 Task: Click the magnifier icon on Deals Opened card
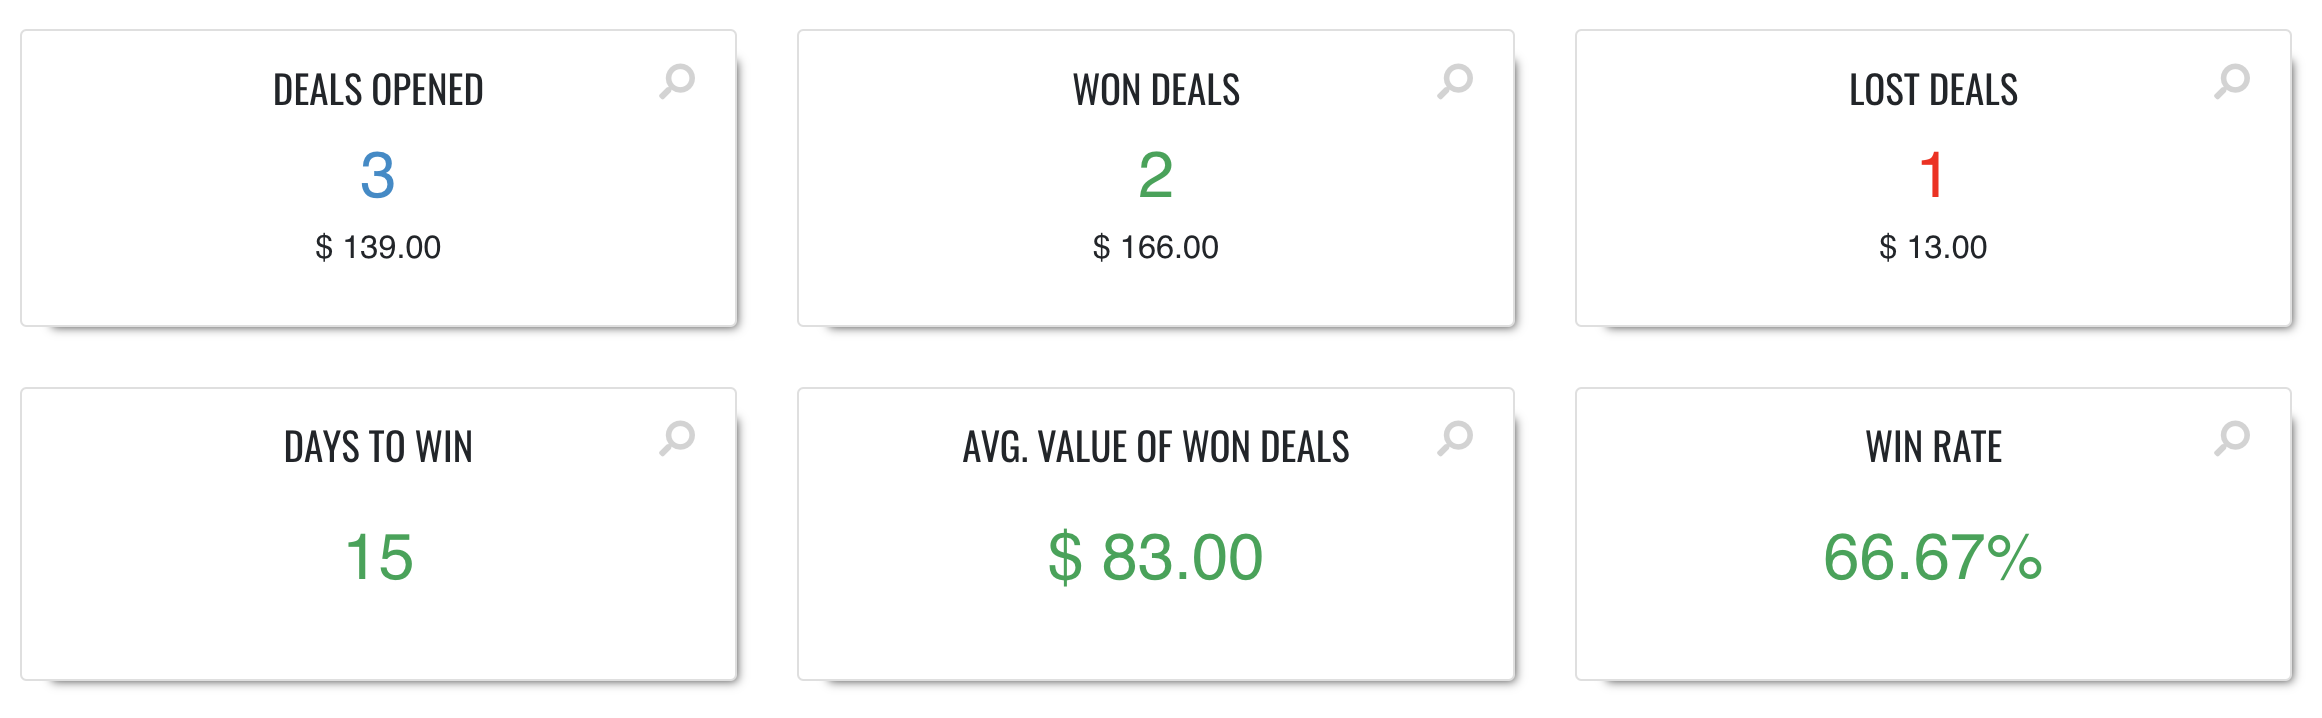pyautogui.click(x=677, y=81)
